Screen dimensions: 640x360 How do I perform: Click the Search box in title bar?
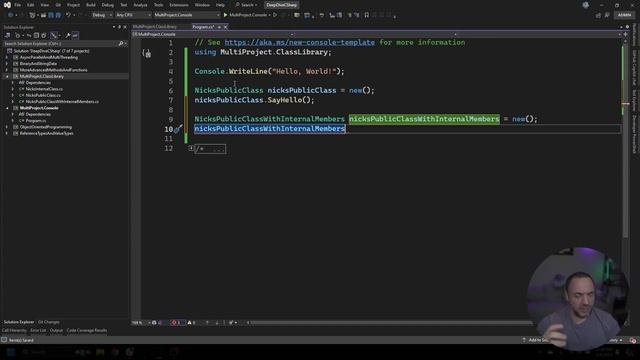tap(246, 5)
